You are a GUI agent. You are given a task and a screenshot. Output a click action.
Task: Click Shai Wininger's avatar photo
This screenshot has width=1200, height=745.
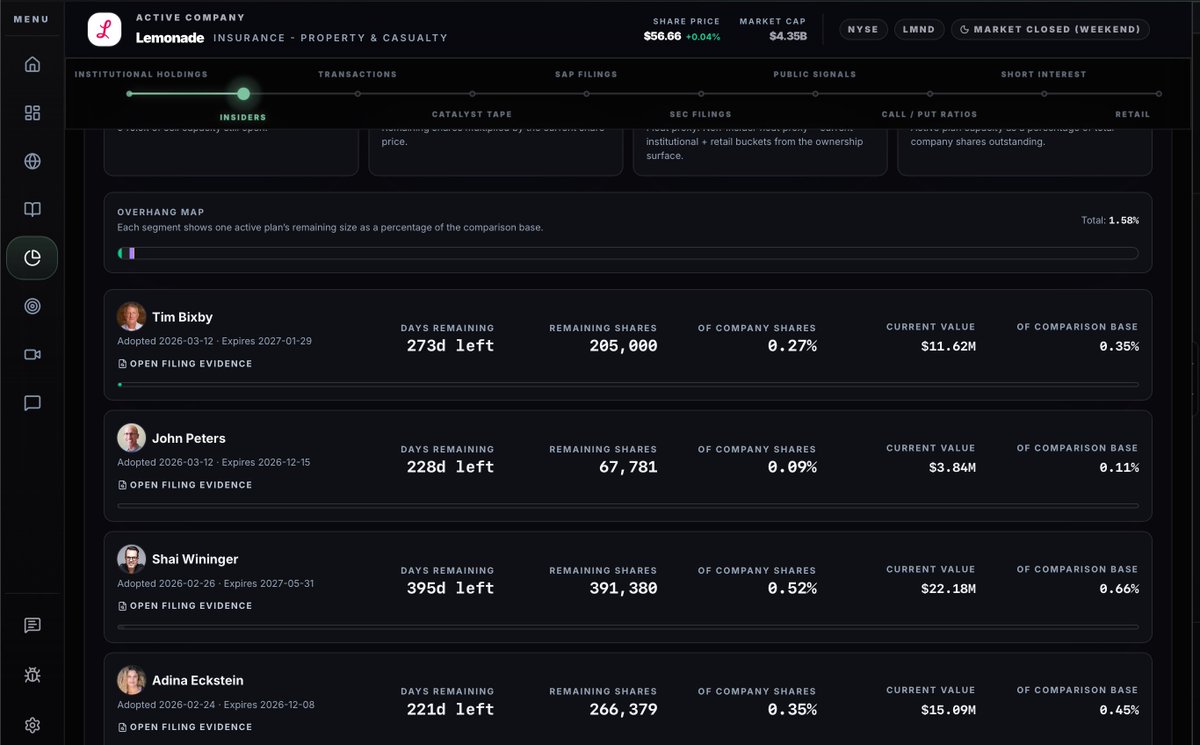tap(131, 559)
